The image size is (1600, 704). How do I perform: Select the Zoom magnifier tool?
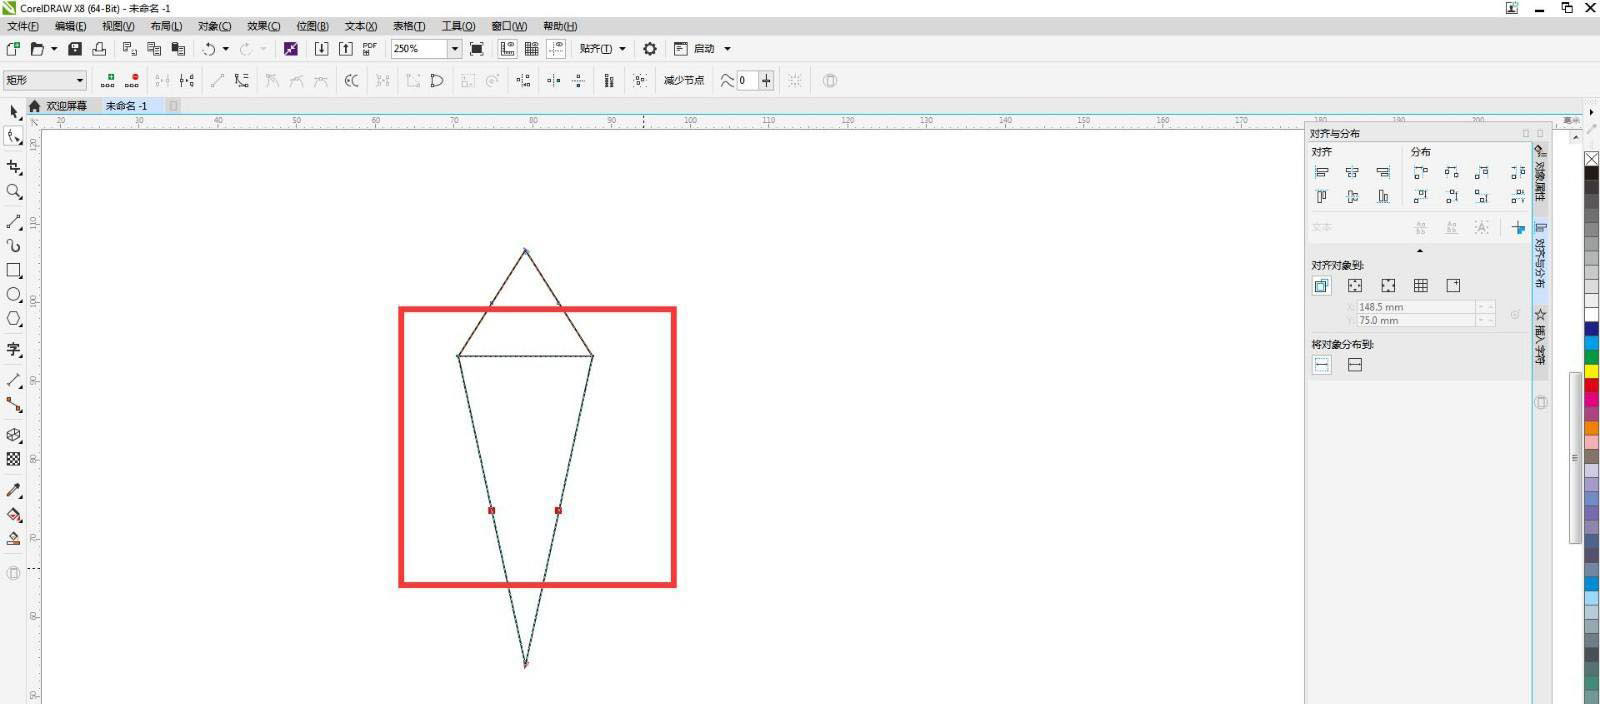click(14, 192)
